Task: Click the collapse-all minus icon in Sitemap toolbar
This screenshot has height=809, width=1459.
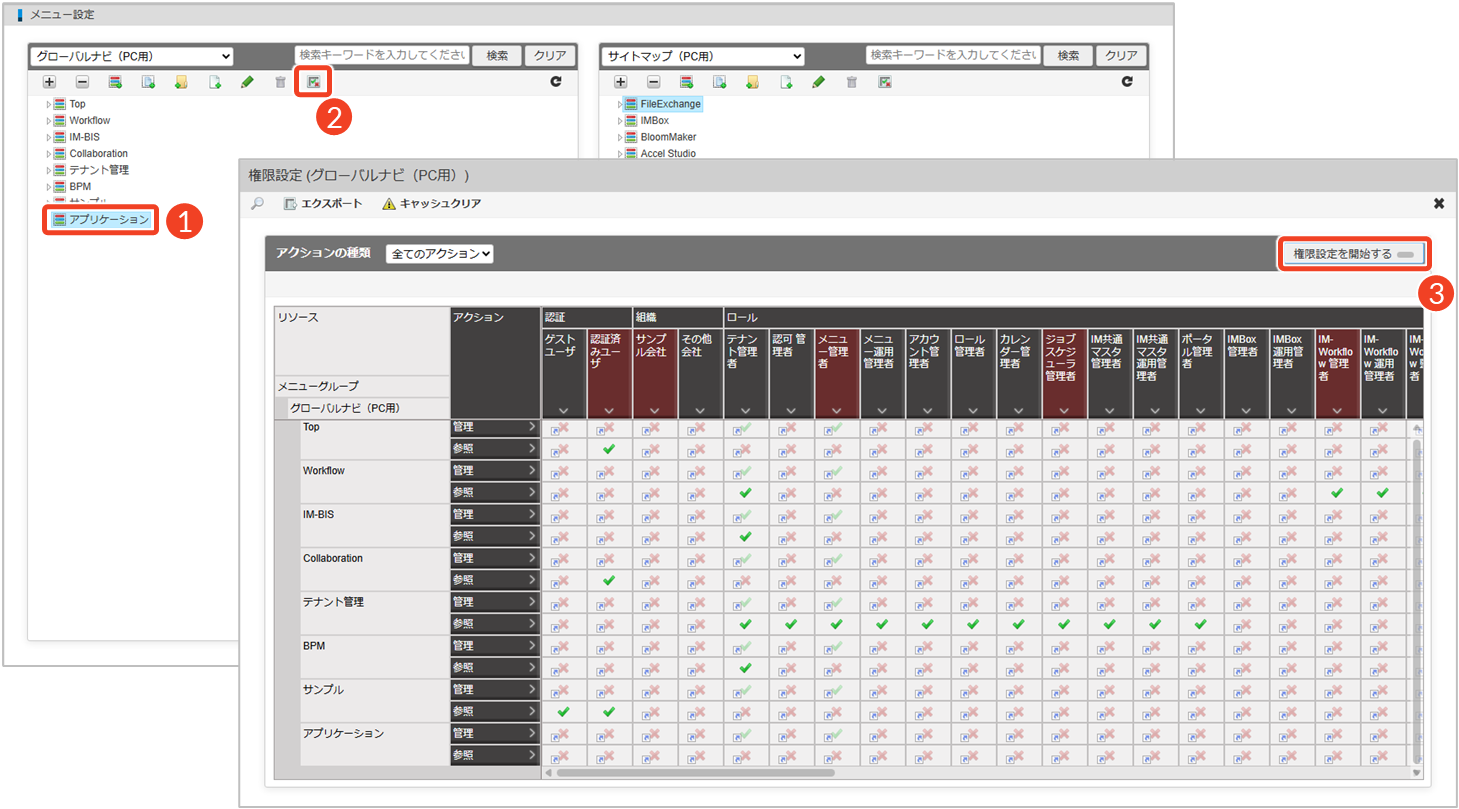Action: coord(653,82)
